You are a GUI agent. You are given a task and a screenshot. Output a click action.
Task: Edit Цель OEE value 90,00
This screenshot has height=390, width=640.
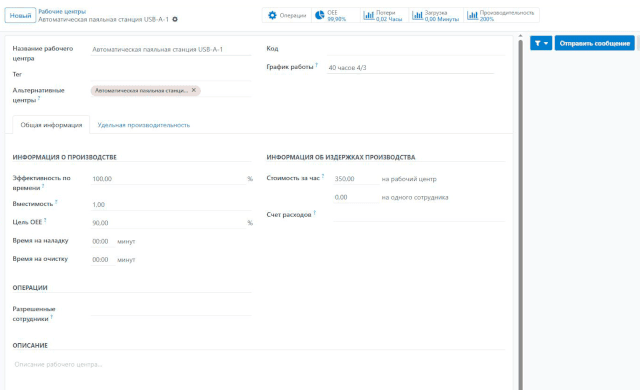[x=168, y=223]
